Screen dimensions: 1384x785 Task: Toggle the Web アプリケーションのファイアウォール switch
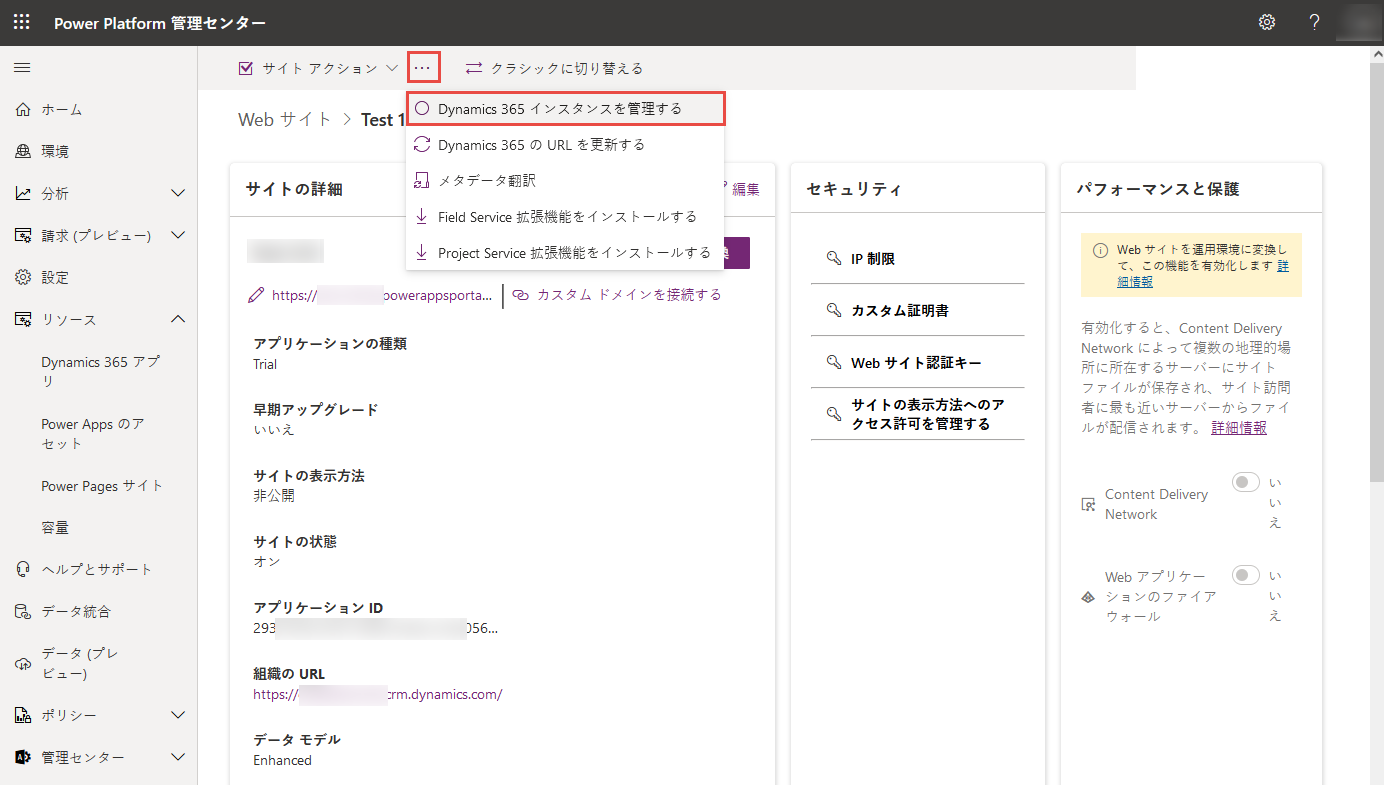pyautogui.click(x=1246, y=575)
